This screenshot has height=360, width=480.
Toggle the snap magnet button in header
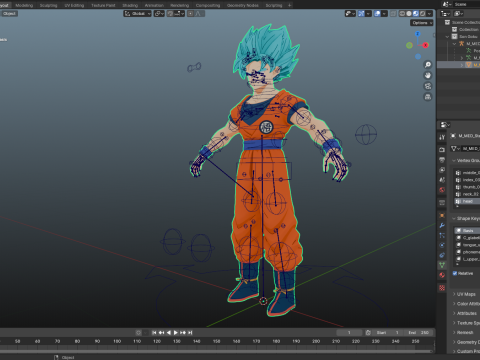pos(170,13)
